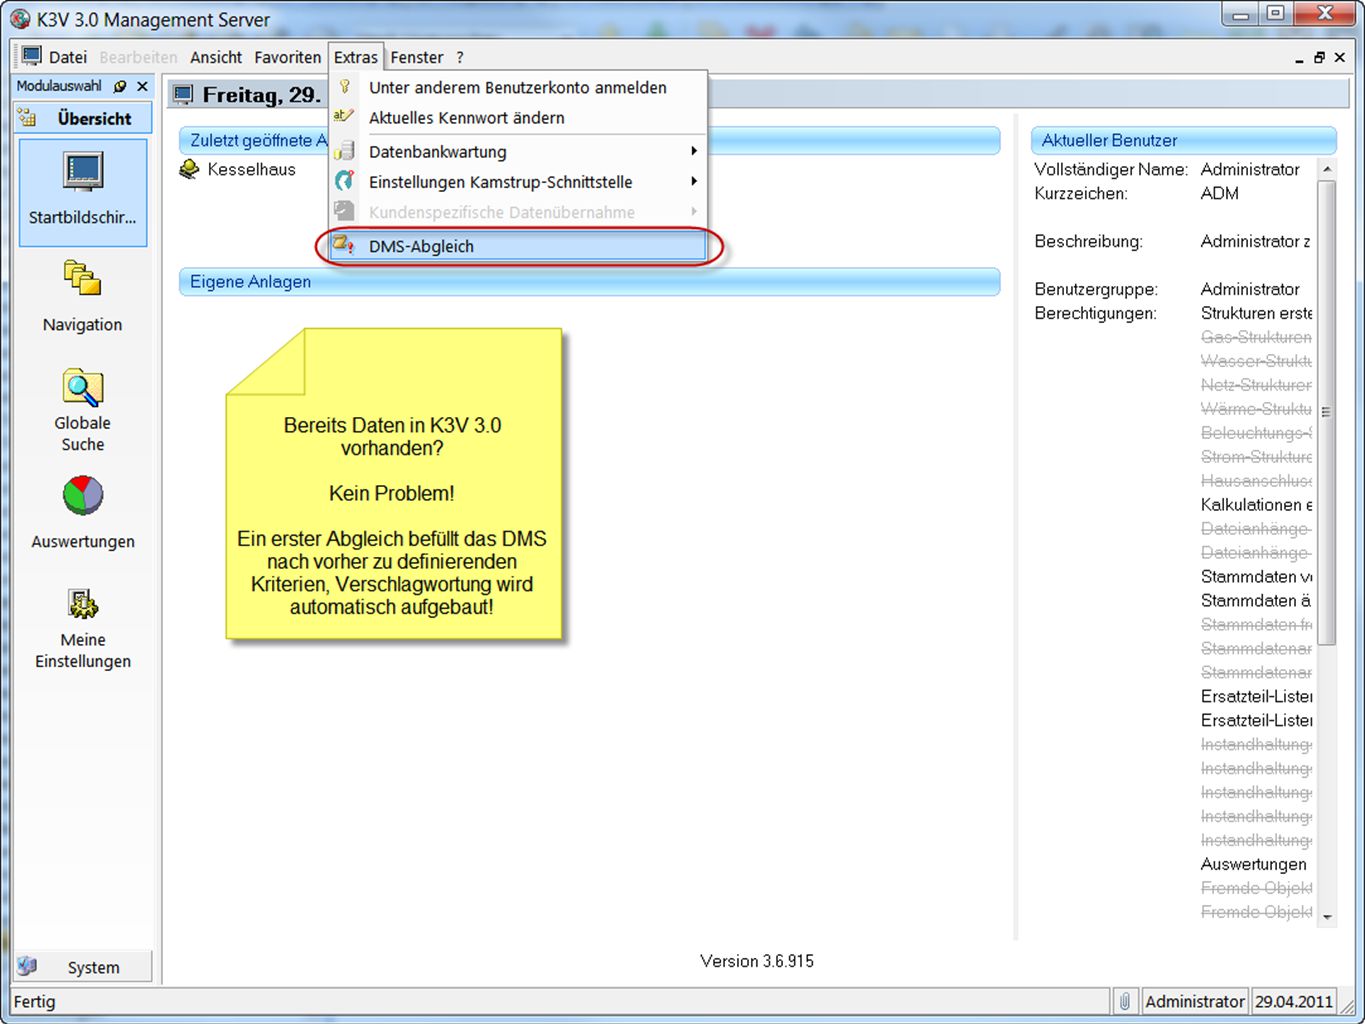Click the Übersicht section icon
Viewport: 1365px width, 1024px height.
pos(27,118)
